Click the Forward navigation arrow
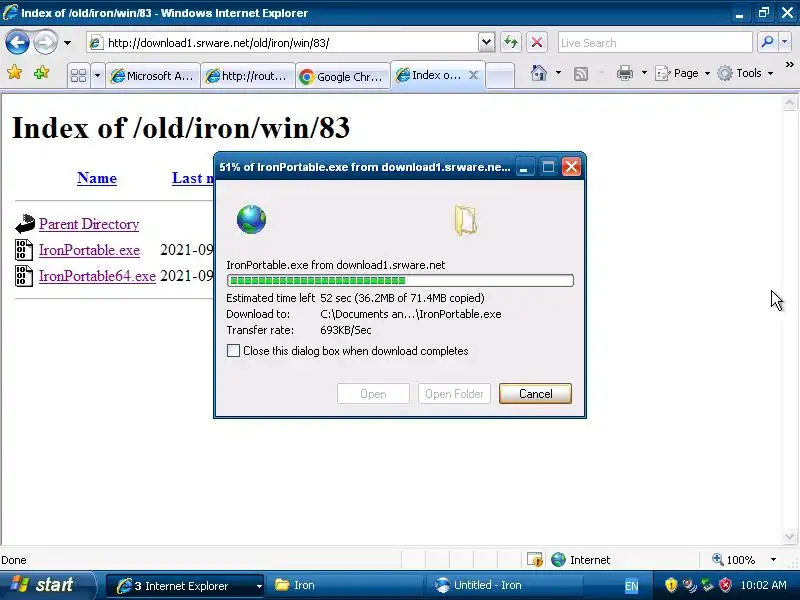 click(x=46, y=42)
